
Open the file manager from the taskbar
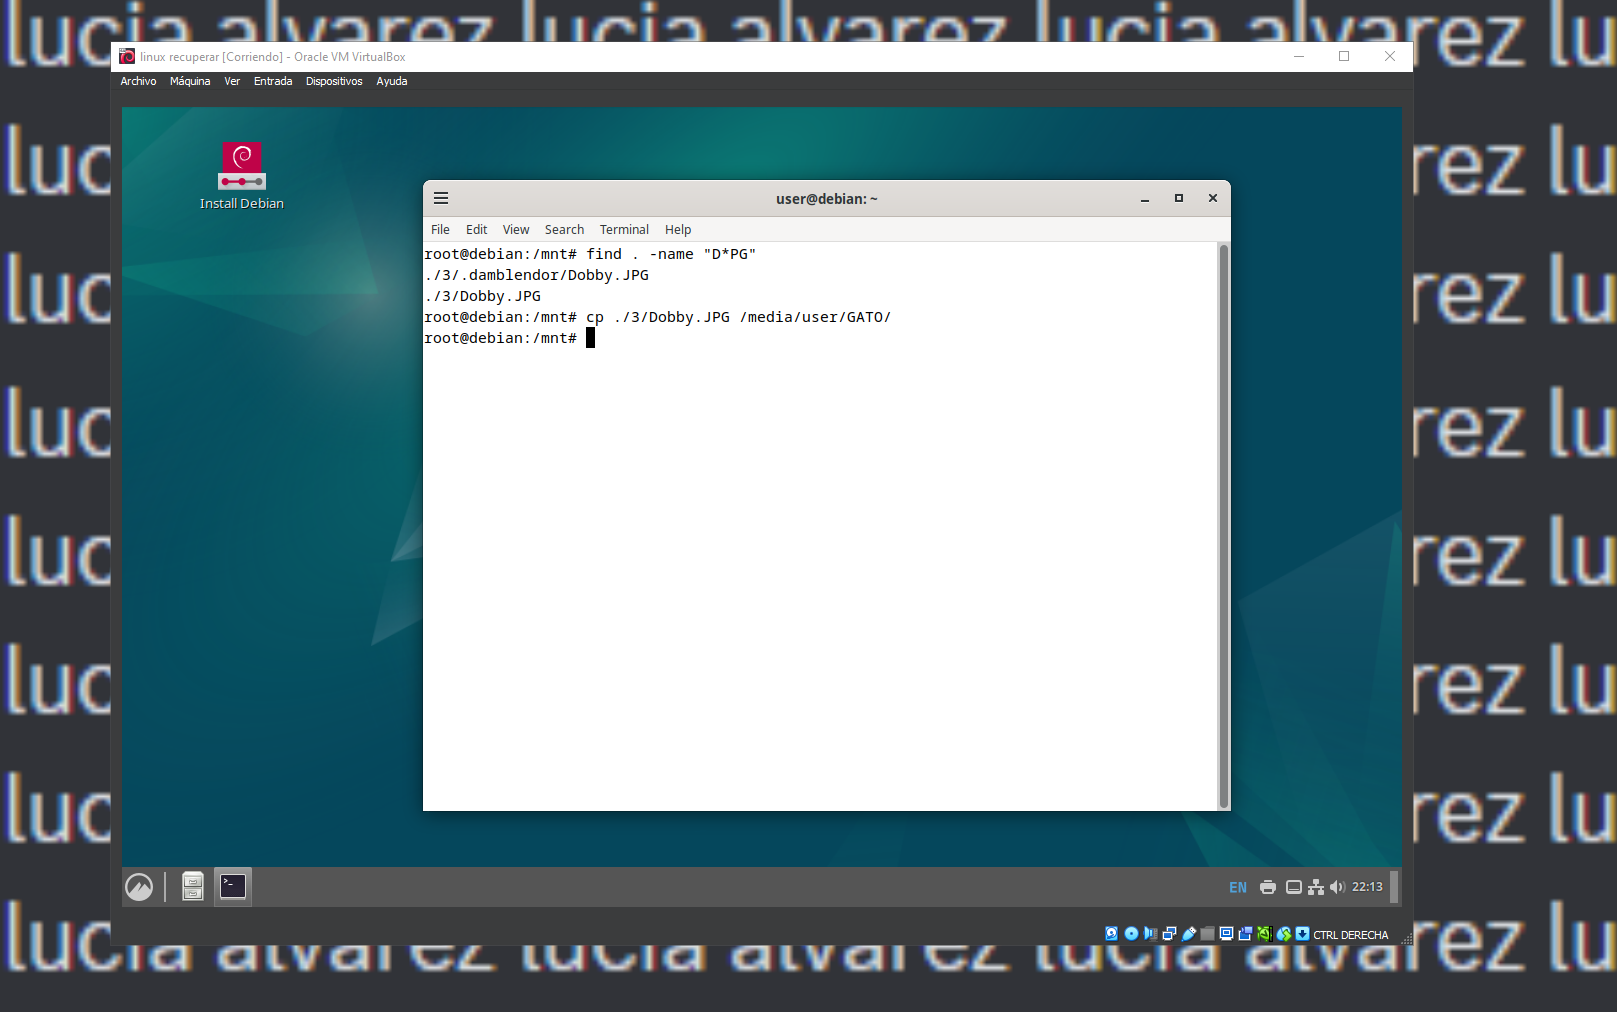[x=191, y=886]
